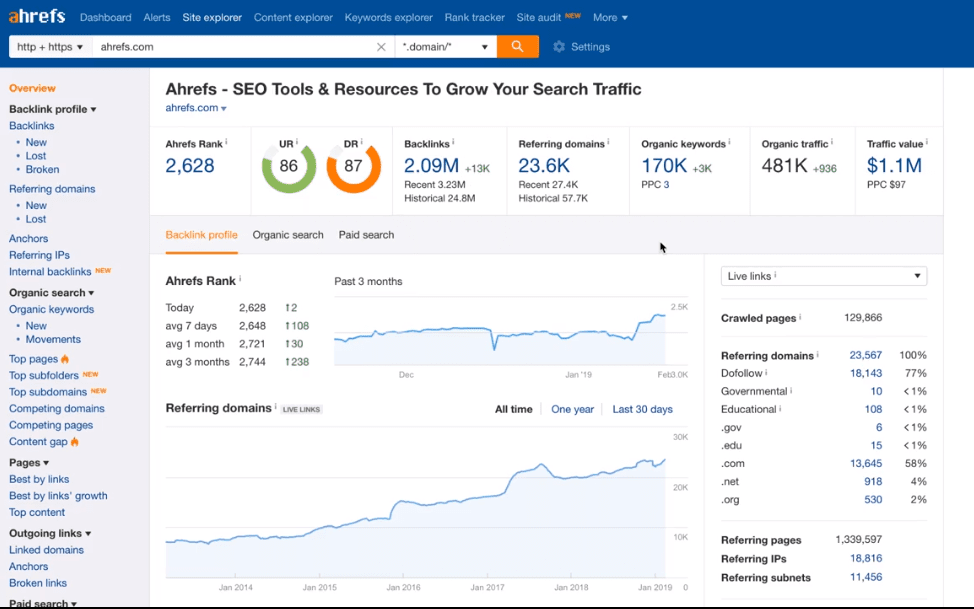Click the Crawled pages value 129,866

point(863,318)
